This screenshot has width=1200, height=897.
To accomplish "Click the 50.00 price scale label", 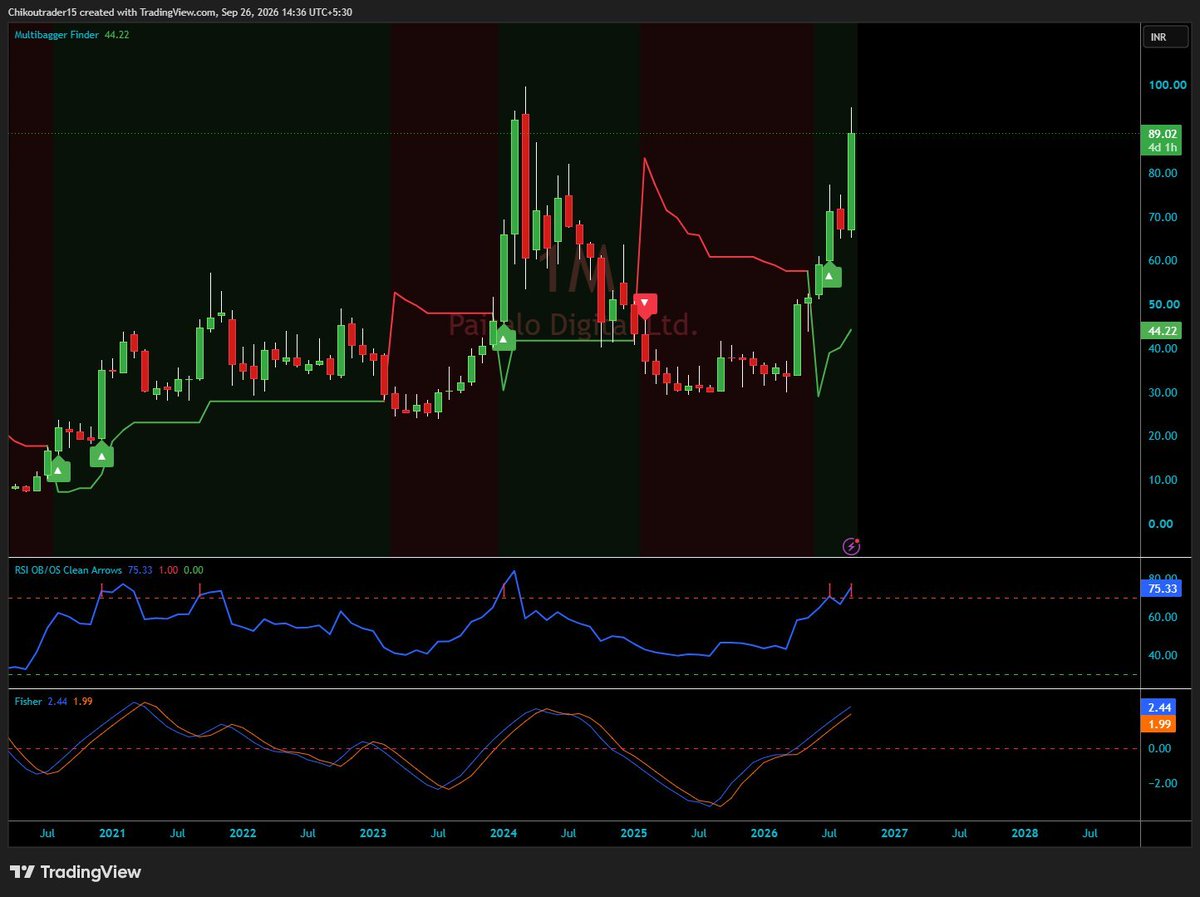I will [x=1166, y=305].
